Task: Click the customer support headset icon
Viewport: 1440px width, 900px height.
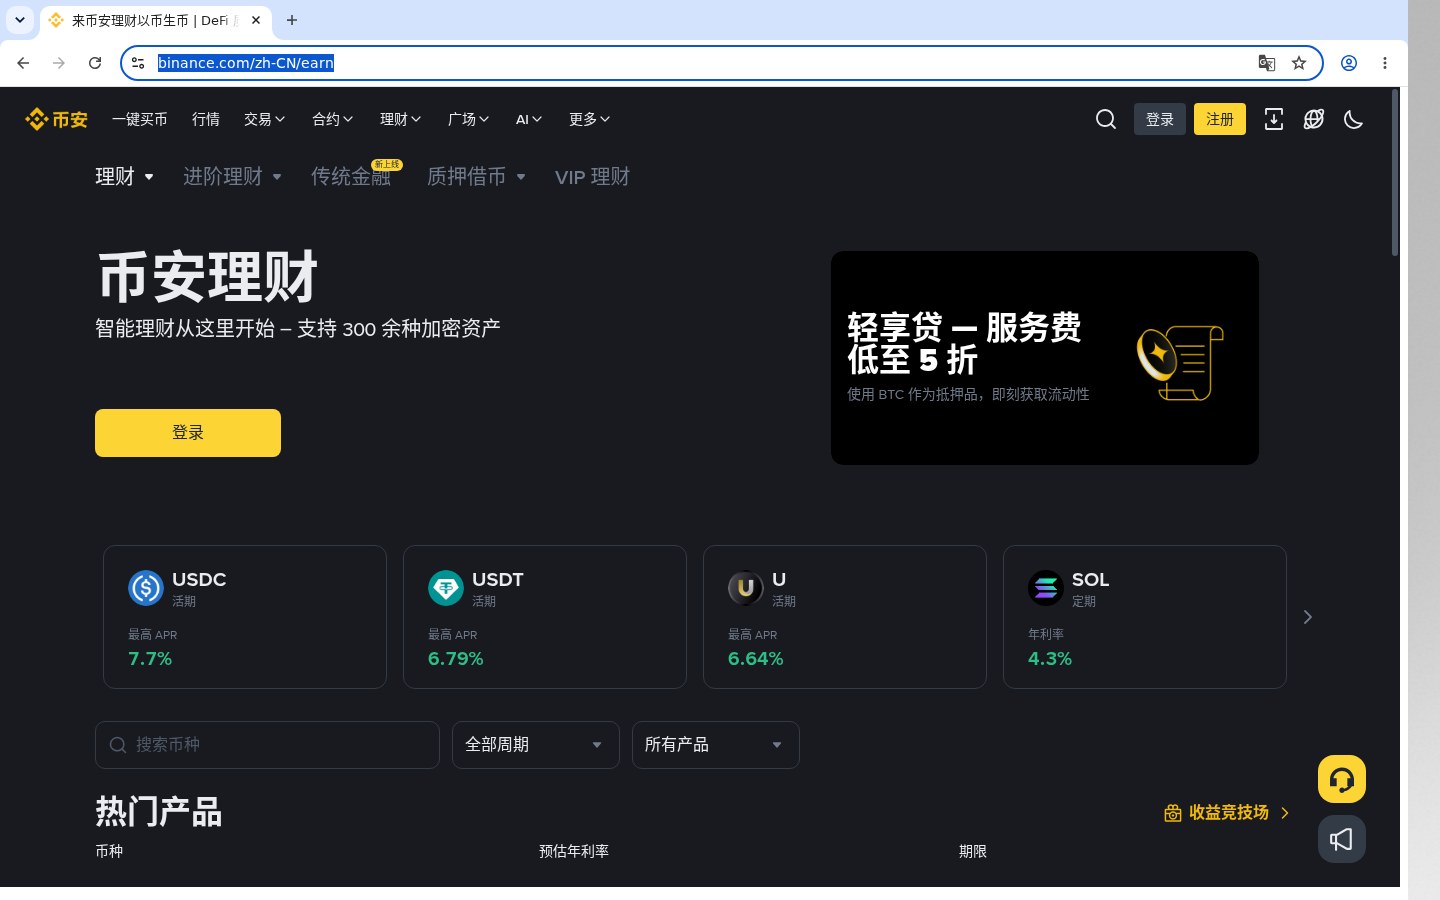Action: pyautogui.click(x=1342, y=779)
